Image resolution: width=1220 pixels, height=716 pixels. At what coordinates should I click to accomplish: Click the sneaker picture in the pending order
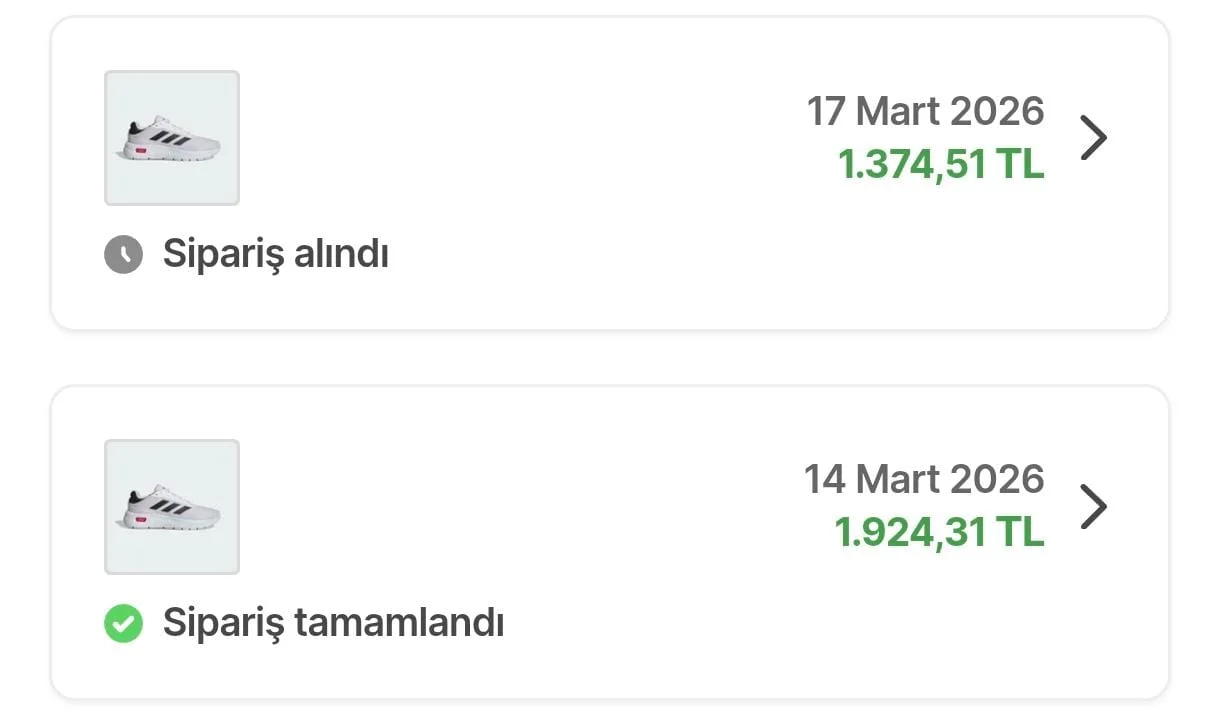pyautogui.click(x=172, y=140)
